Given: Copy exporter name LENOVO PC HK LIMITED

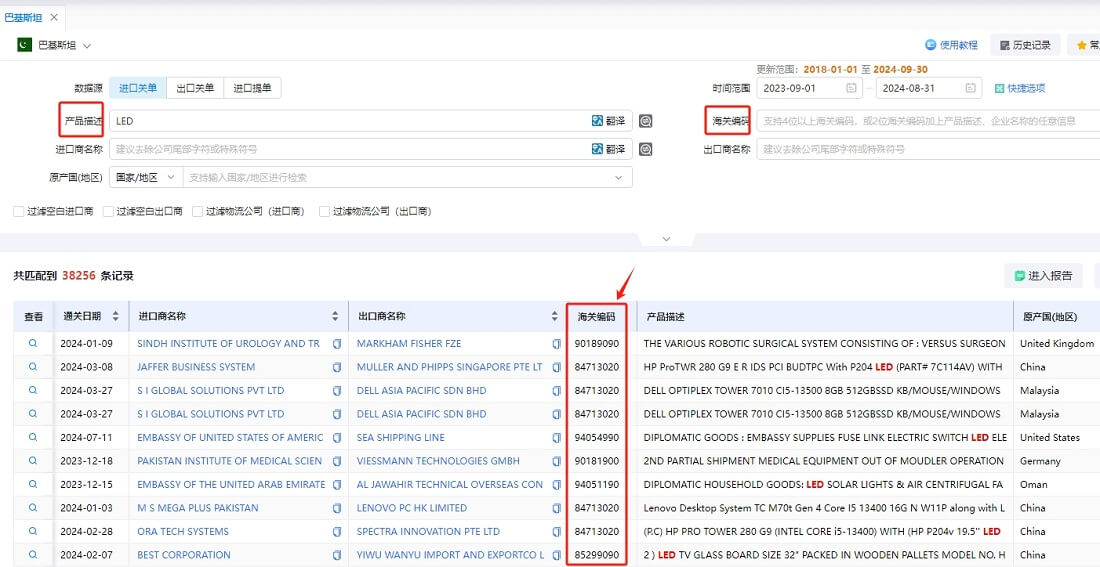Looking at the screenshot, I should click(x=556, y=508).
